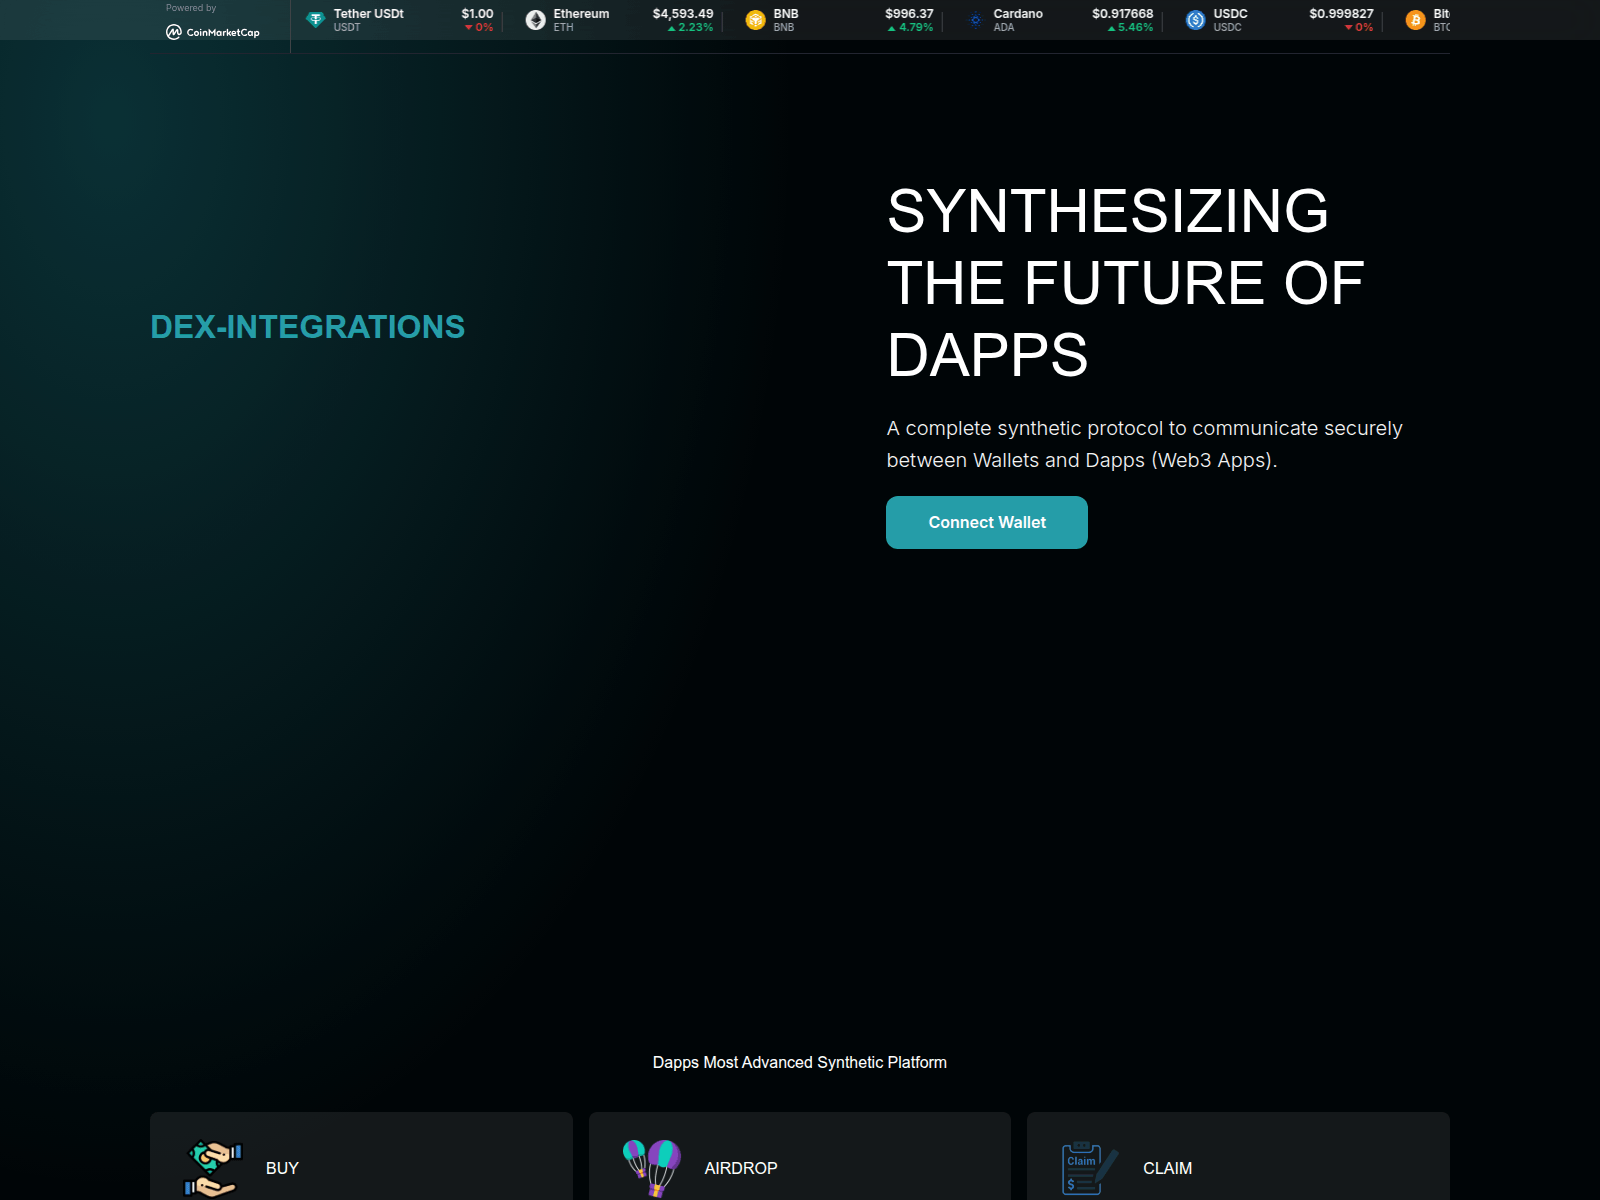Click the Ethereum coin icon
1600x1200 pixels.
click(x=536, y=20)
